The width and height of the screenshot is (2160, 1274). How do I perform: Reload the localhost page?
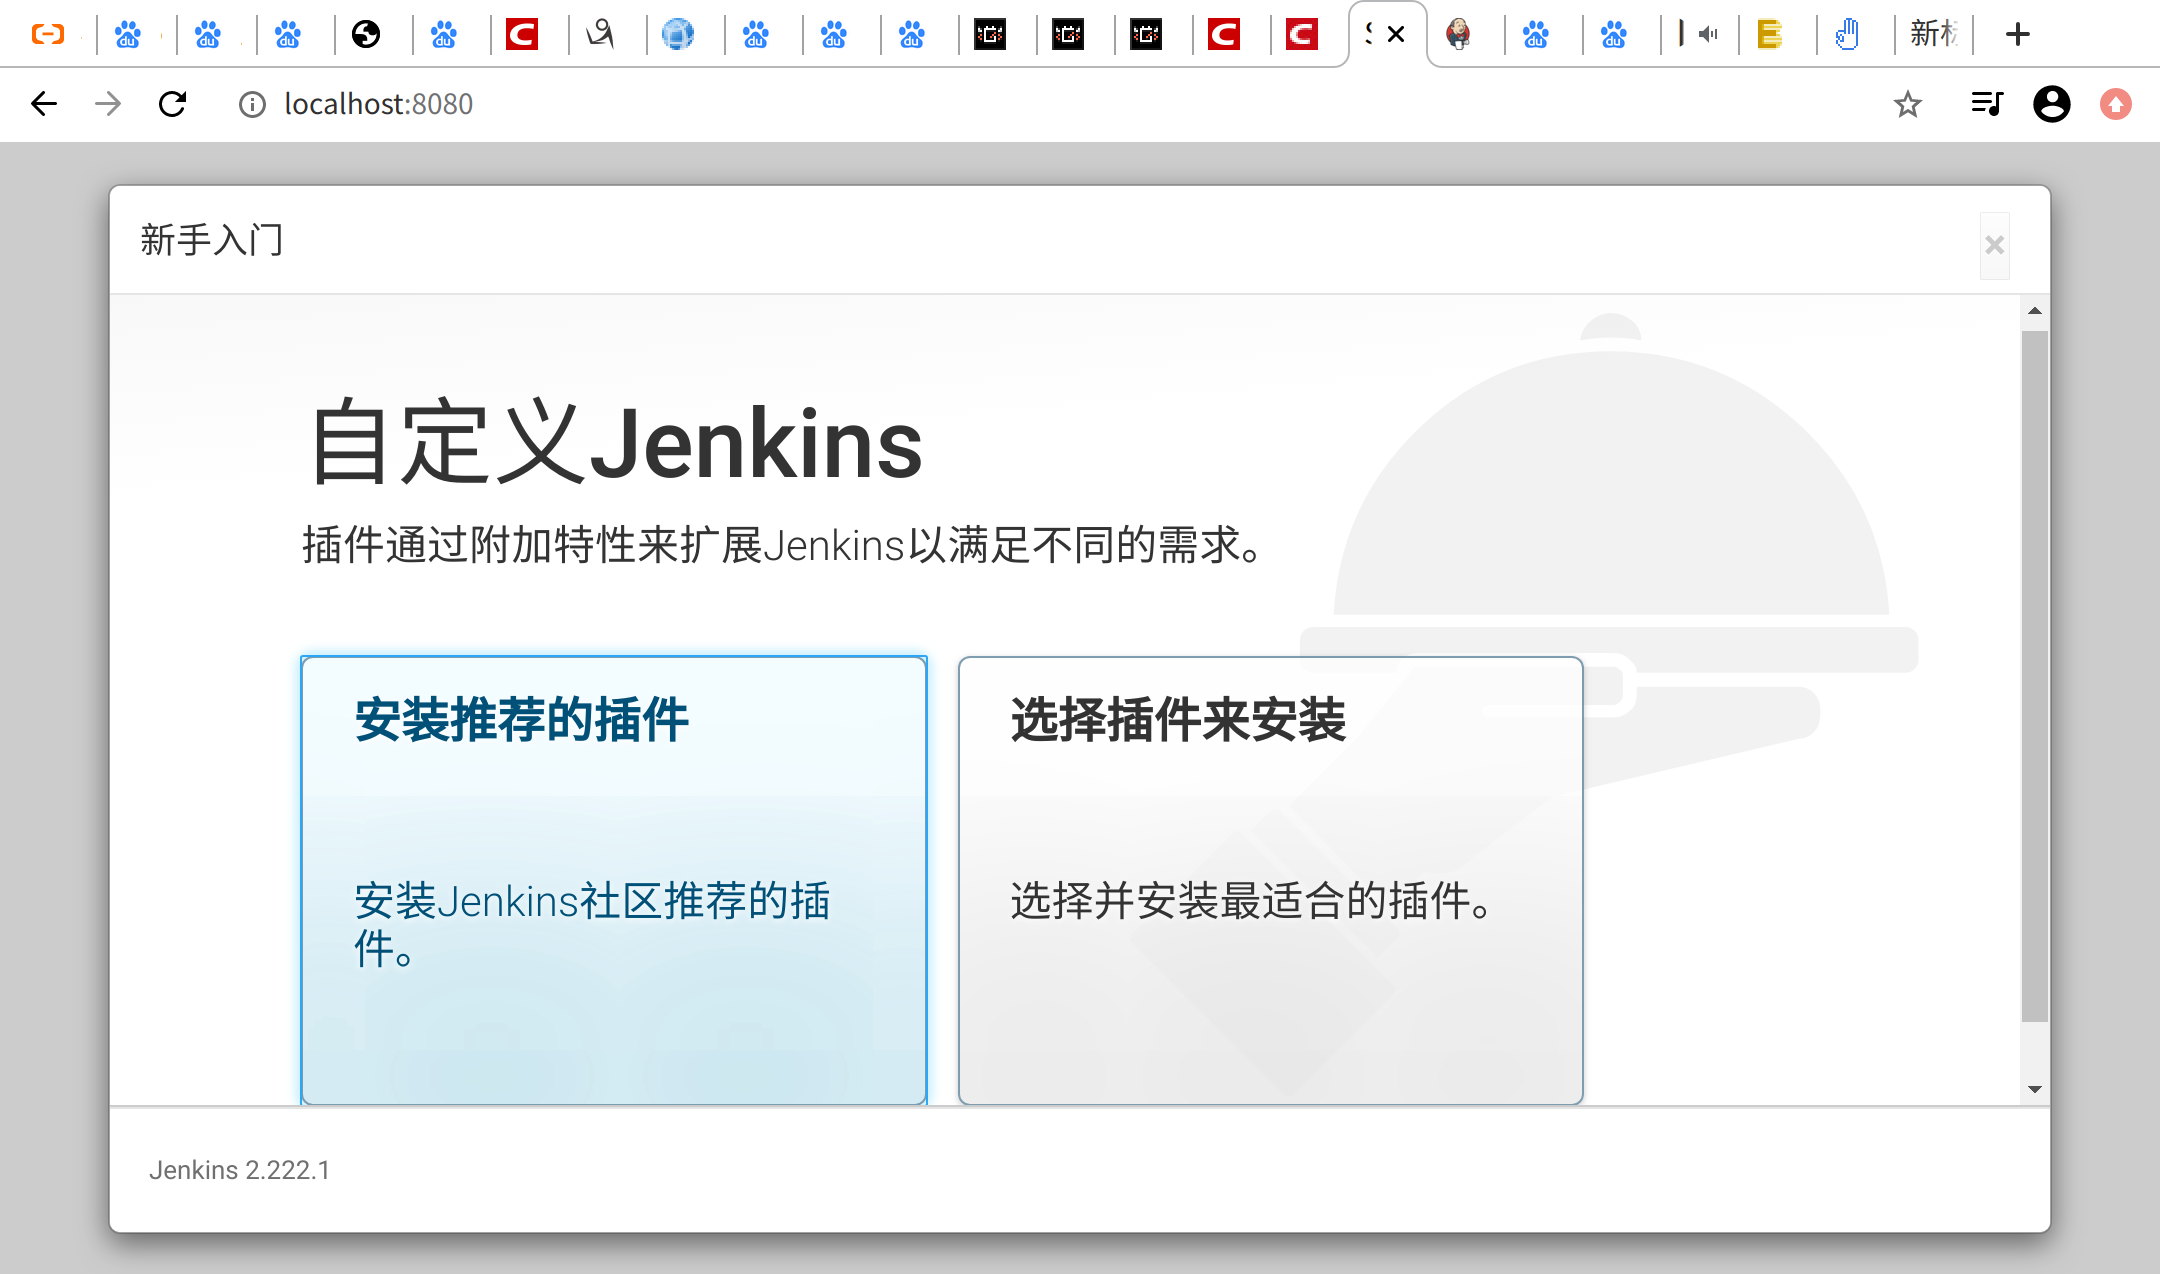pos(173,104)
